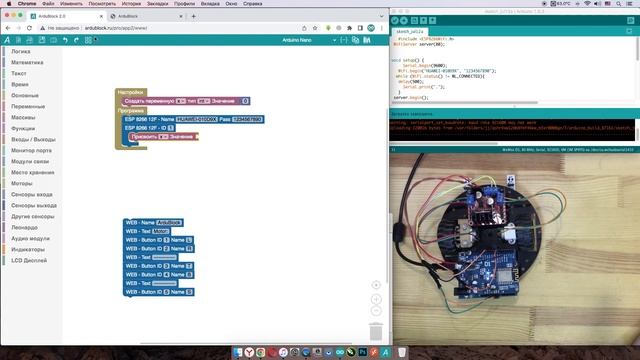640x360 pixels.
Task: Click the Verify checkmark button in Arduino IDE
Action: 395,20
